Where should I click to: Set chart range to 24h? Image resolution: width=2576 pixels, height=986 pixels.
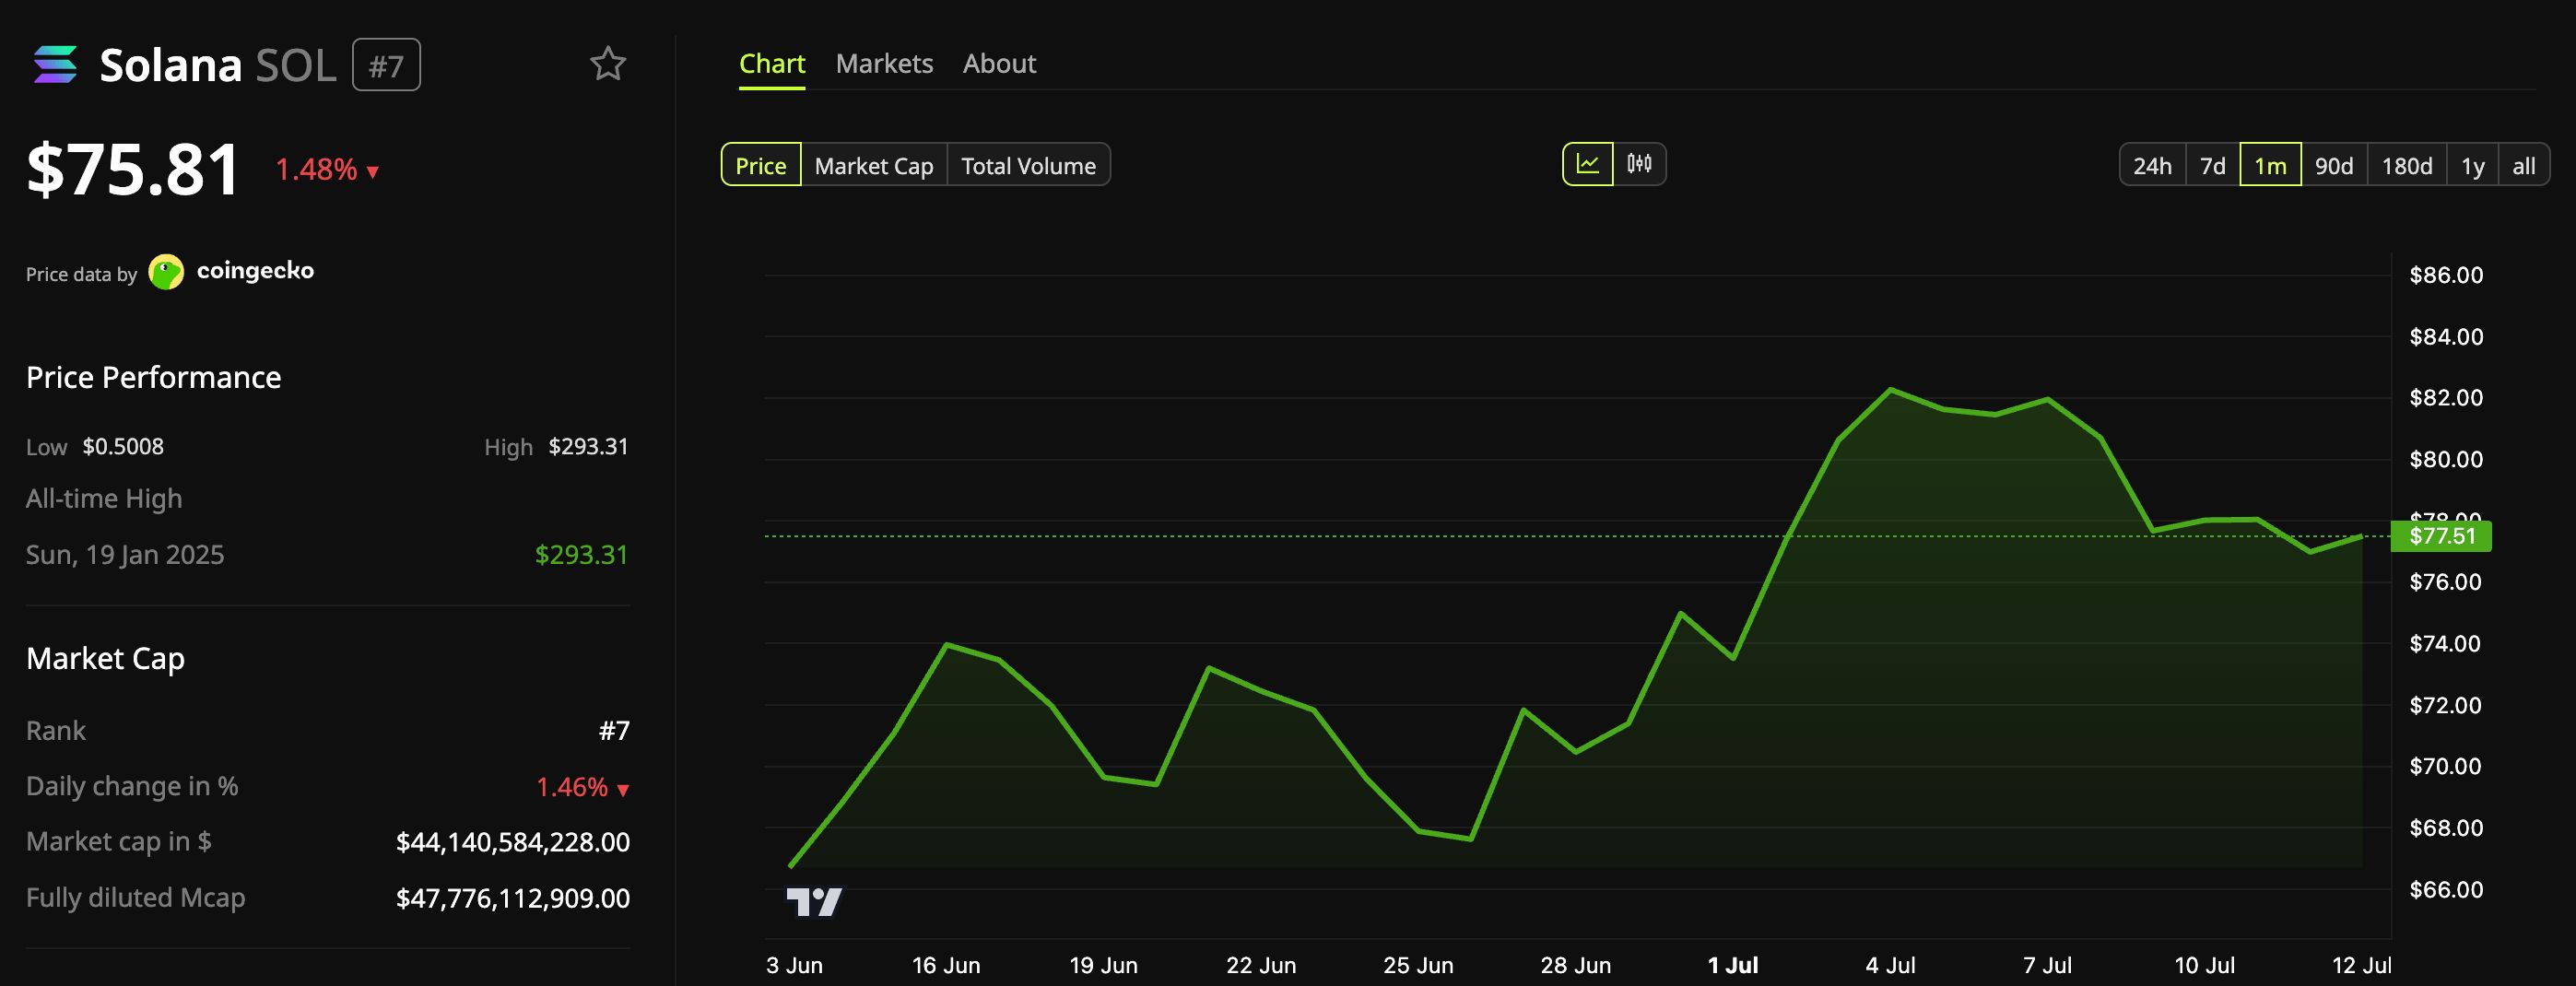coord(2152,165)
